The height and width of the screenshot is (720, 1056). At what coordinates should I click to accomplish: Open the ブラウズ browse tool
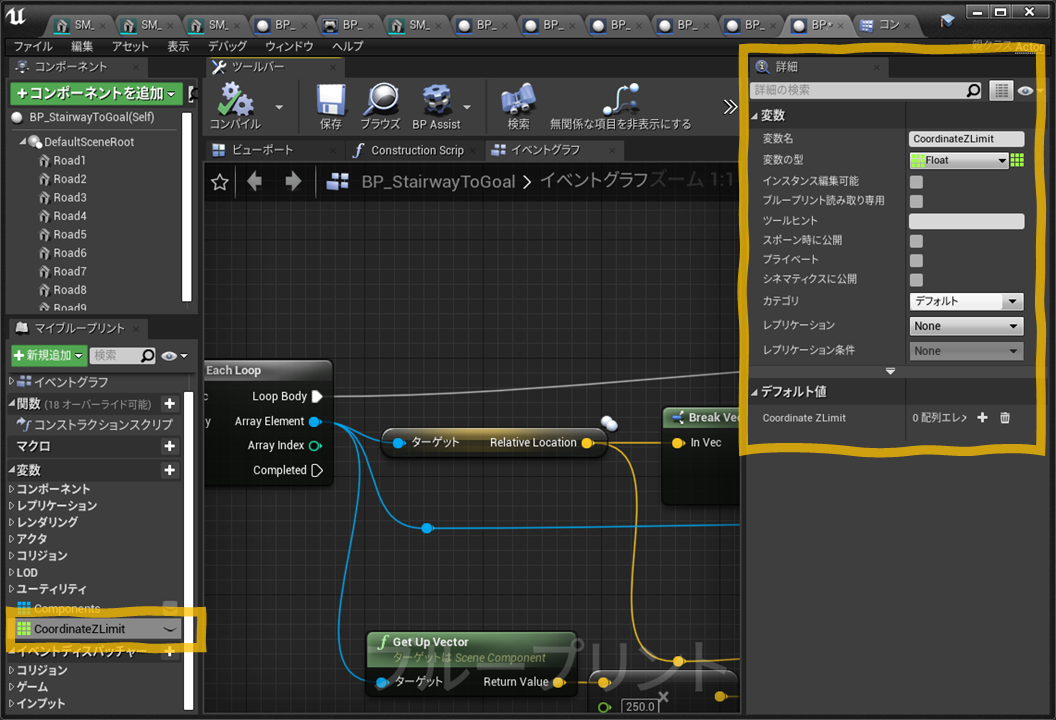coord(381,106)
